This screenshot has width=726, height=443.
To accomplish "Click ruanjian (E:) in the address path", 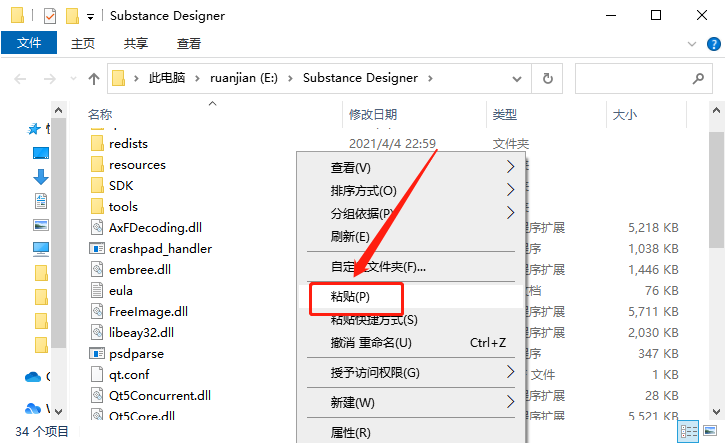I will click(244, 78).
